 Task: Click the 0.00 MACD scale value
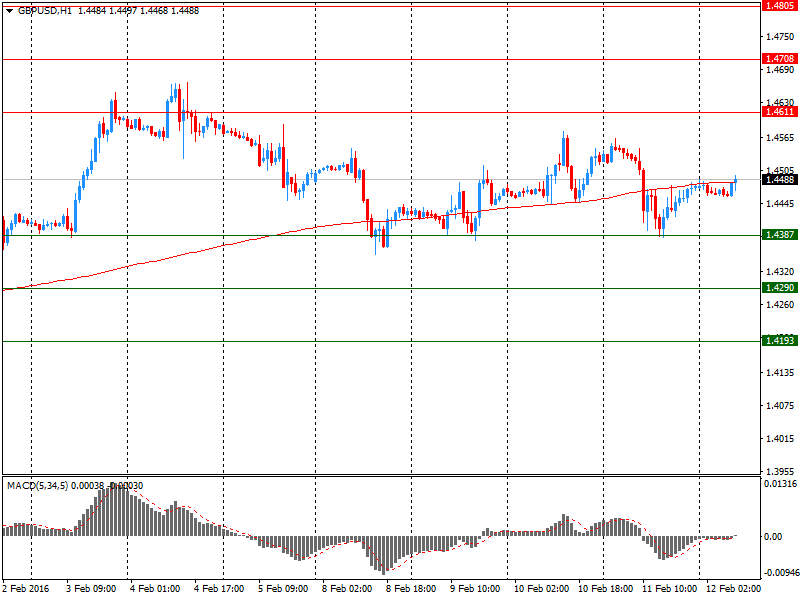pos(773,537)
